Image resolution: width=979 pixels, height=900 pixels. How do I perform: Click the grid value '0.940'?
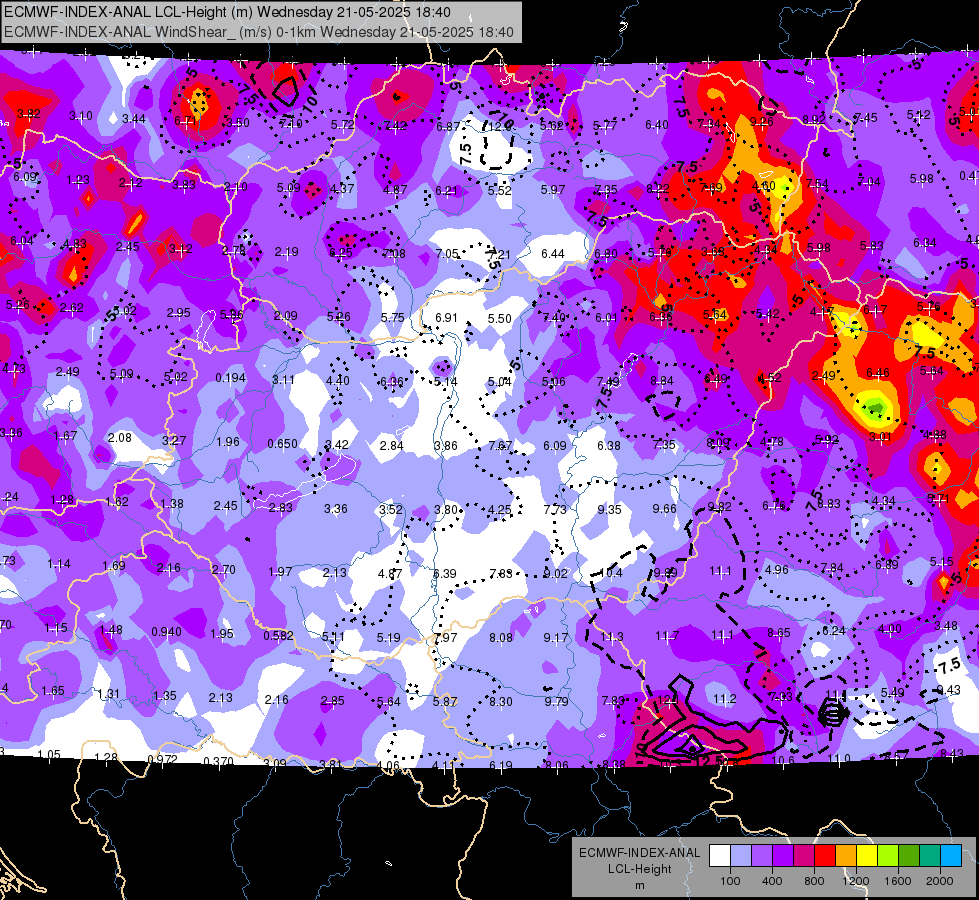166,631
